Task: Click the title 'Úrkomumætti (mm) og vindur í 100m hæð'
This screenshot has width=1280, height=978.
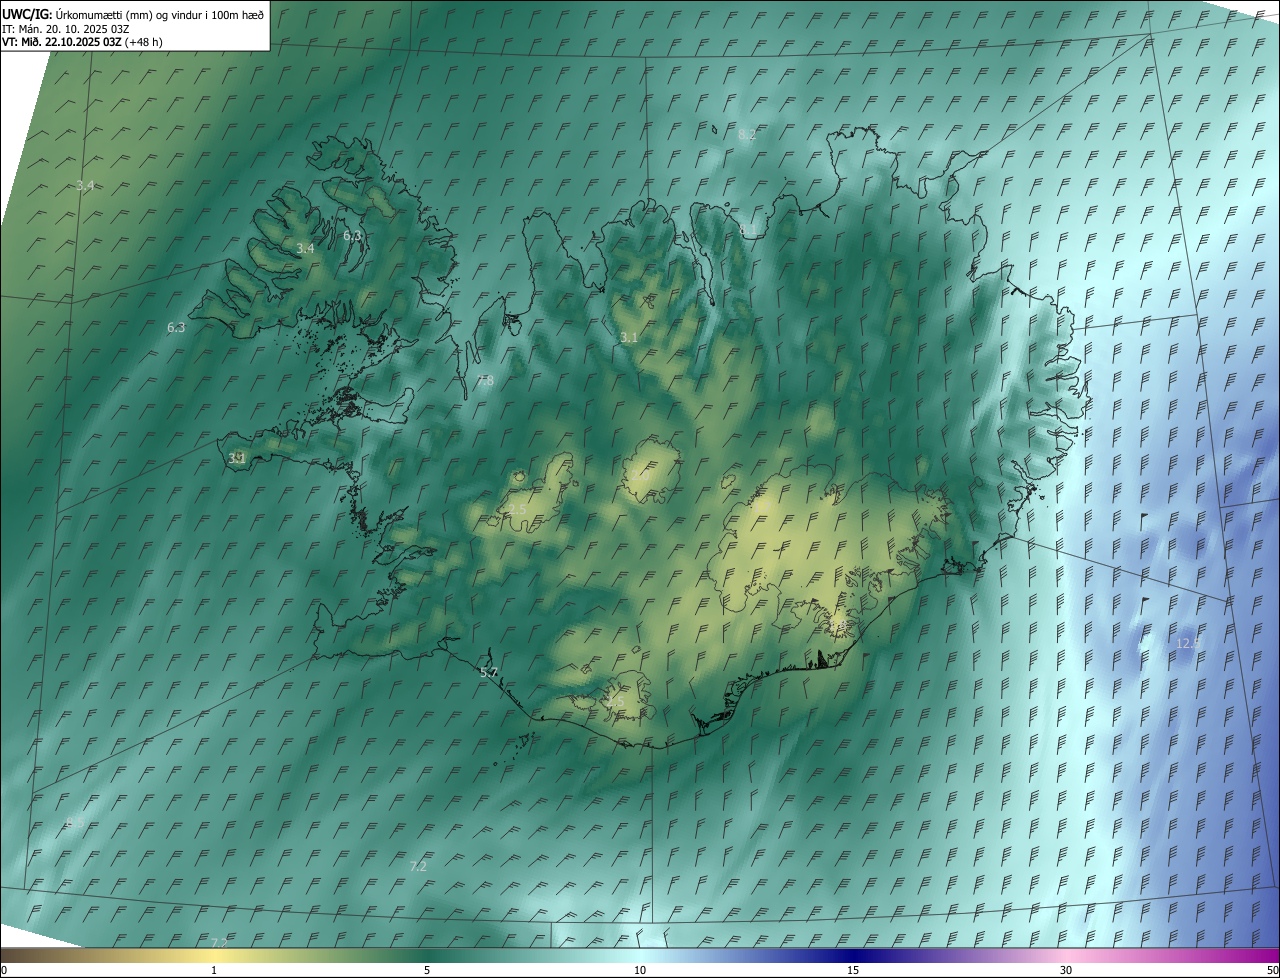Action: click(x=160, y=13)
